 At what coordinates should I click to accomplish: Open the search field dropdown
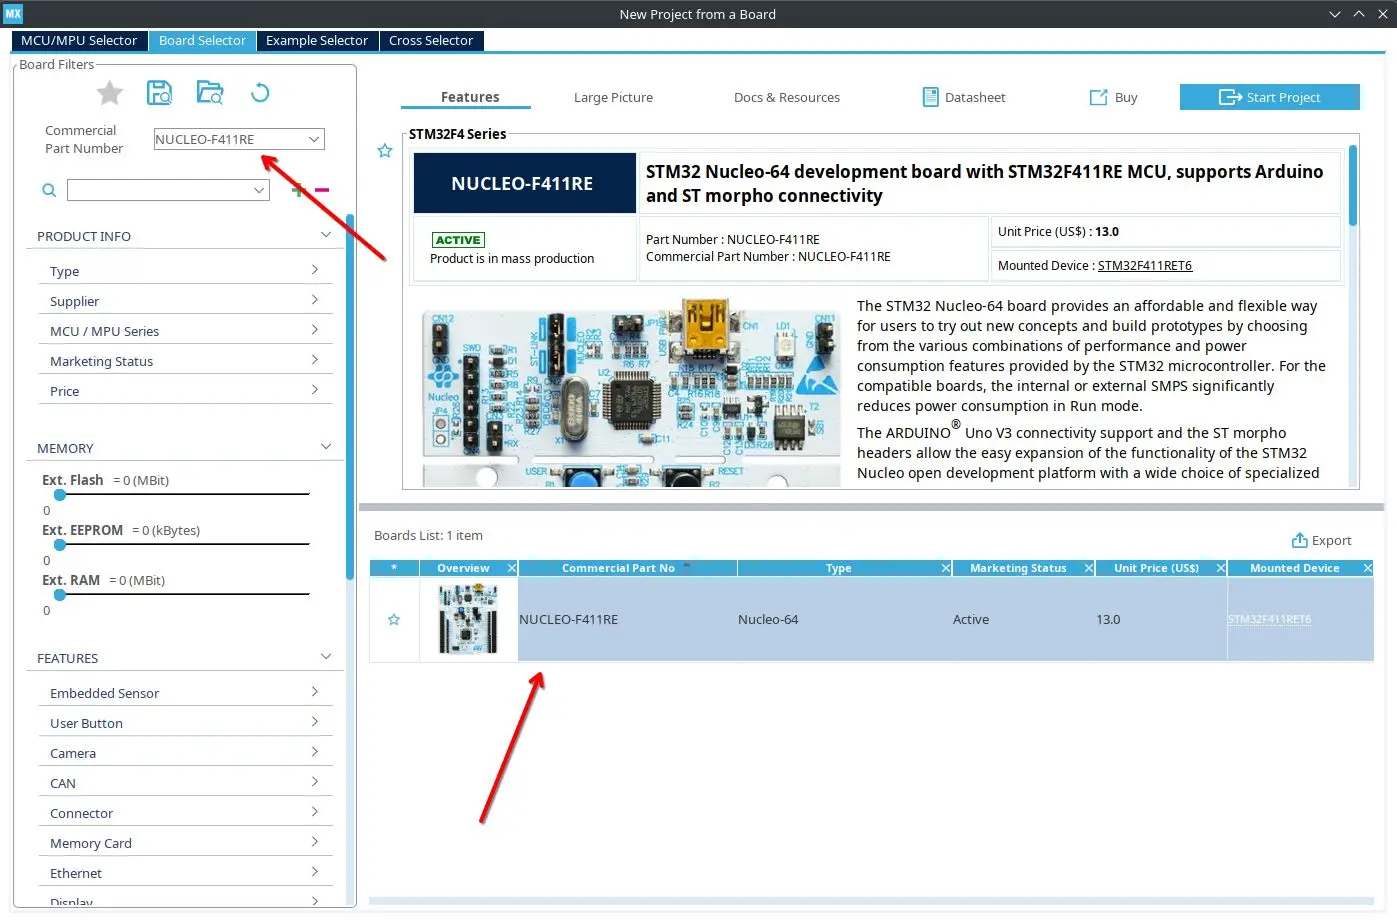click(x=259, y=190)
